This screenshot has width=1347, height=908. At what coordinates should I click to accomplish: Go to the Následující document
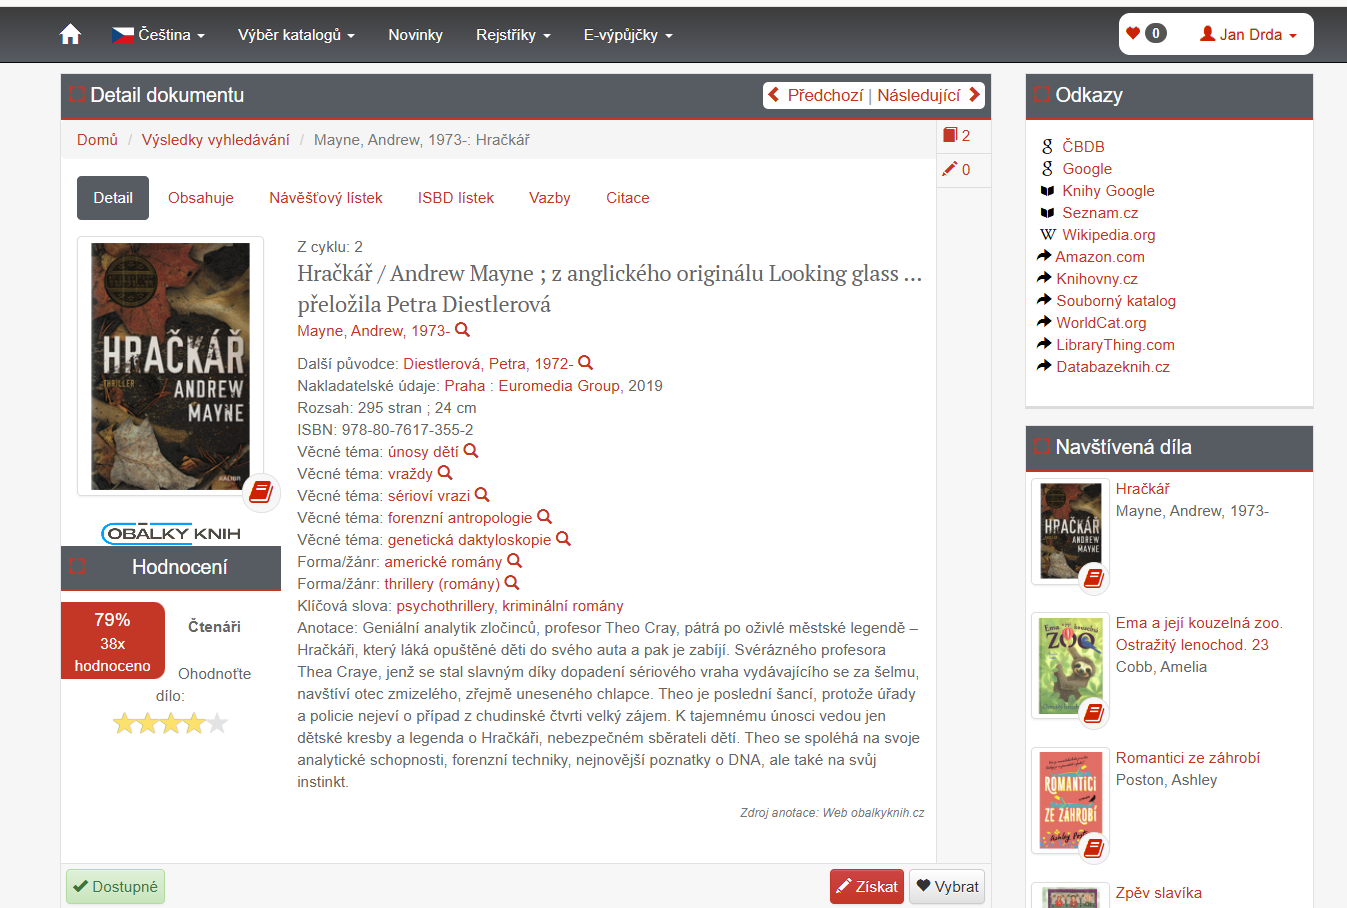[929, 95]
